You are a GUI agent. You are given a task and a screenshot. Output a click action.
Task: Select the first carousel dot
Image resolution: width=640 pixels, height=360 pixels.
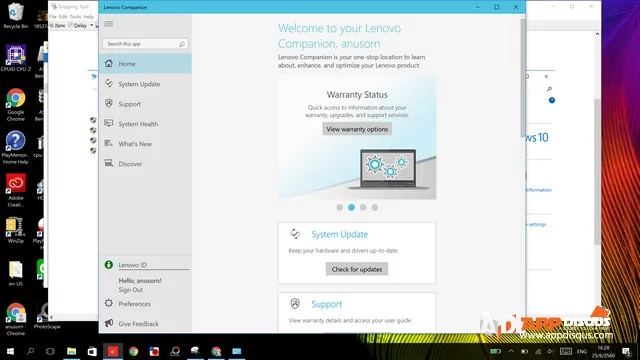pyautogui.click(x=340, y=207)
